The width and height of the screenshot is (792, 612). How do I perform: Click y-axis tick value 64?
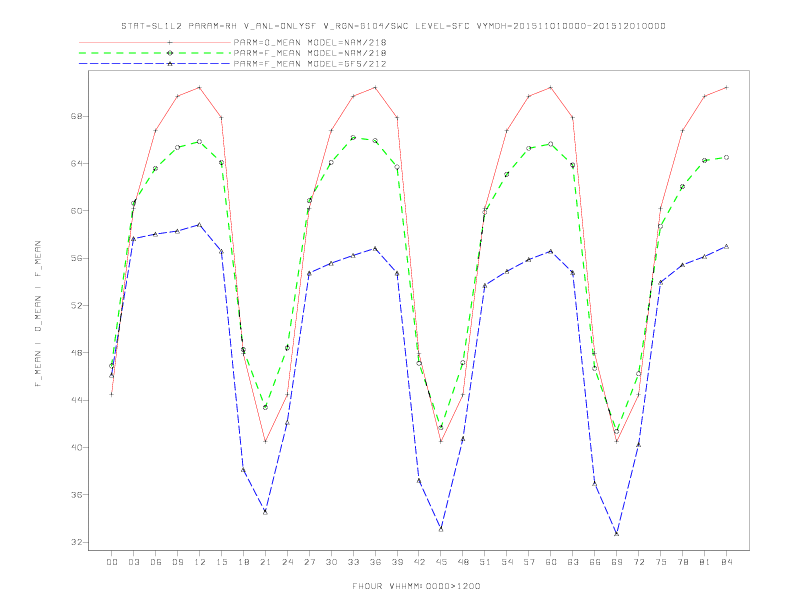click(76, 163)
